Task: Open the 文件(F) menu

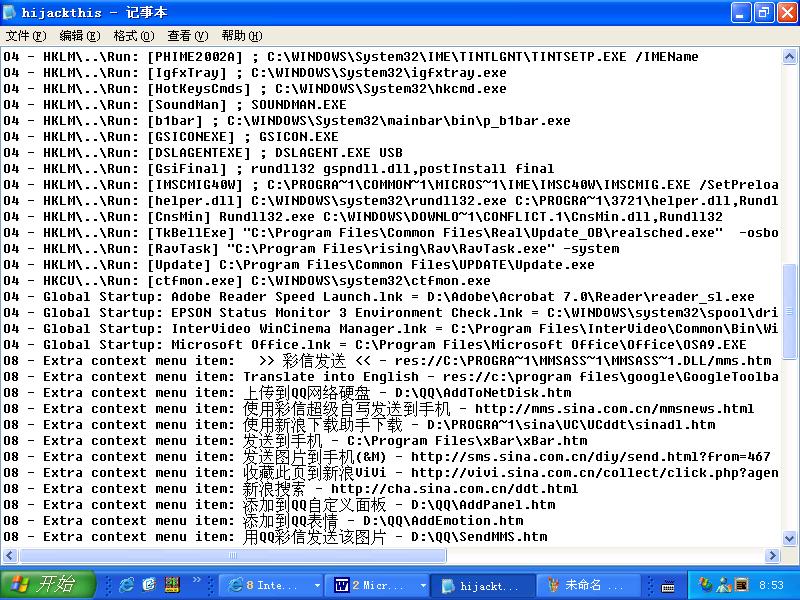Action: coord(26,36)
